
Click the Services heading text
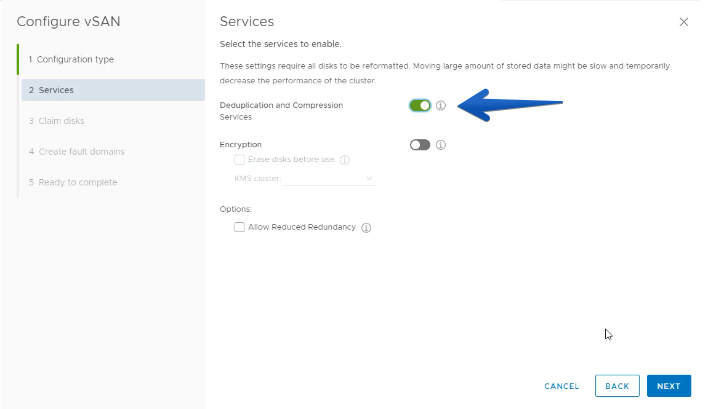(247, 22)
